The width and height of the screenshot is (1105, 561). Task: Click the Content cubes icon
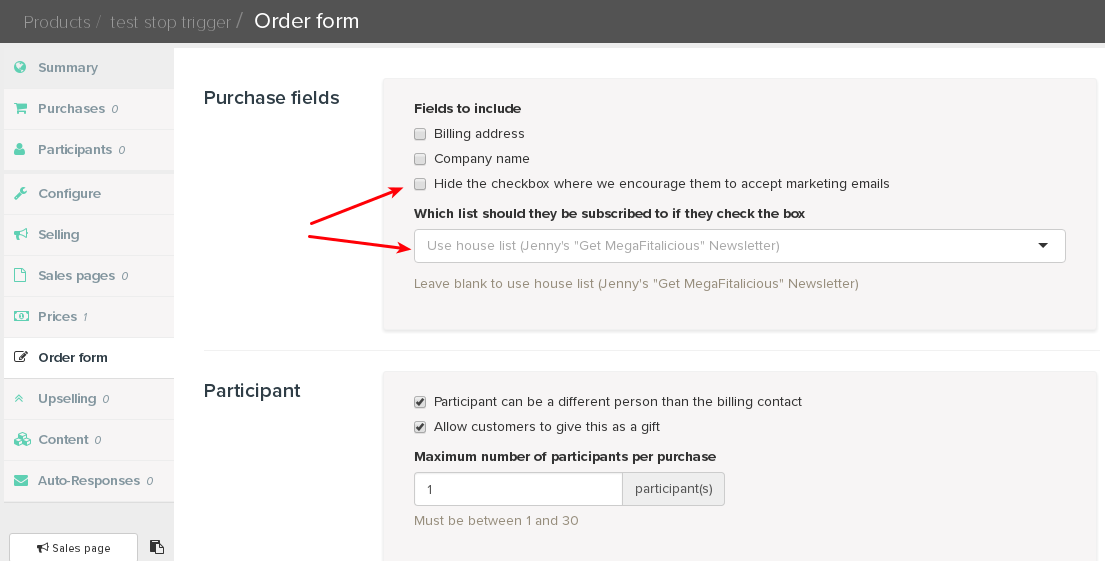pos(22,439)
